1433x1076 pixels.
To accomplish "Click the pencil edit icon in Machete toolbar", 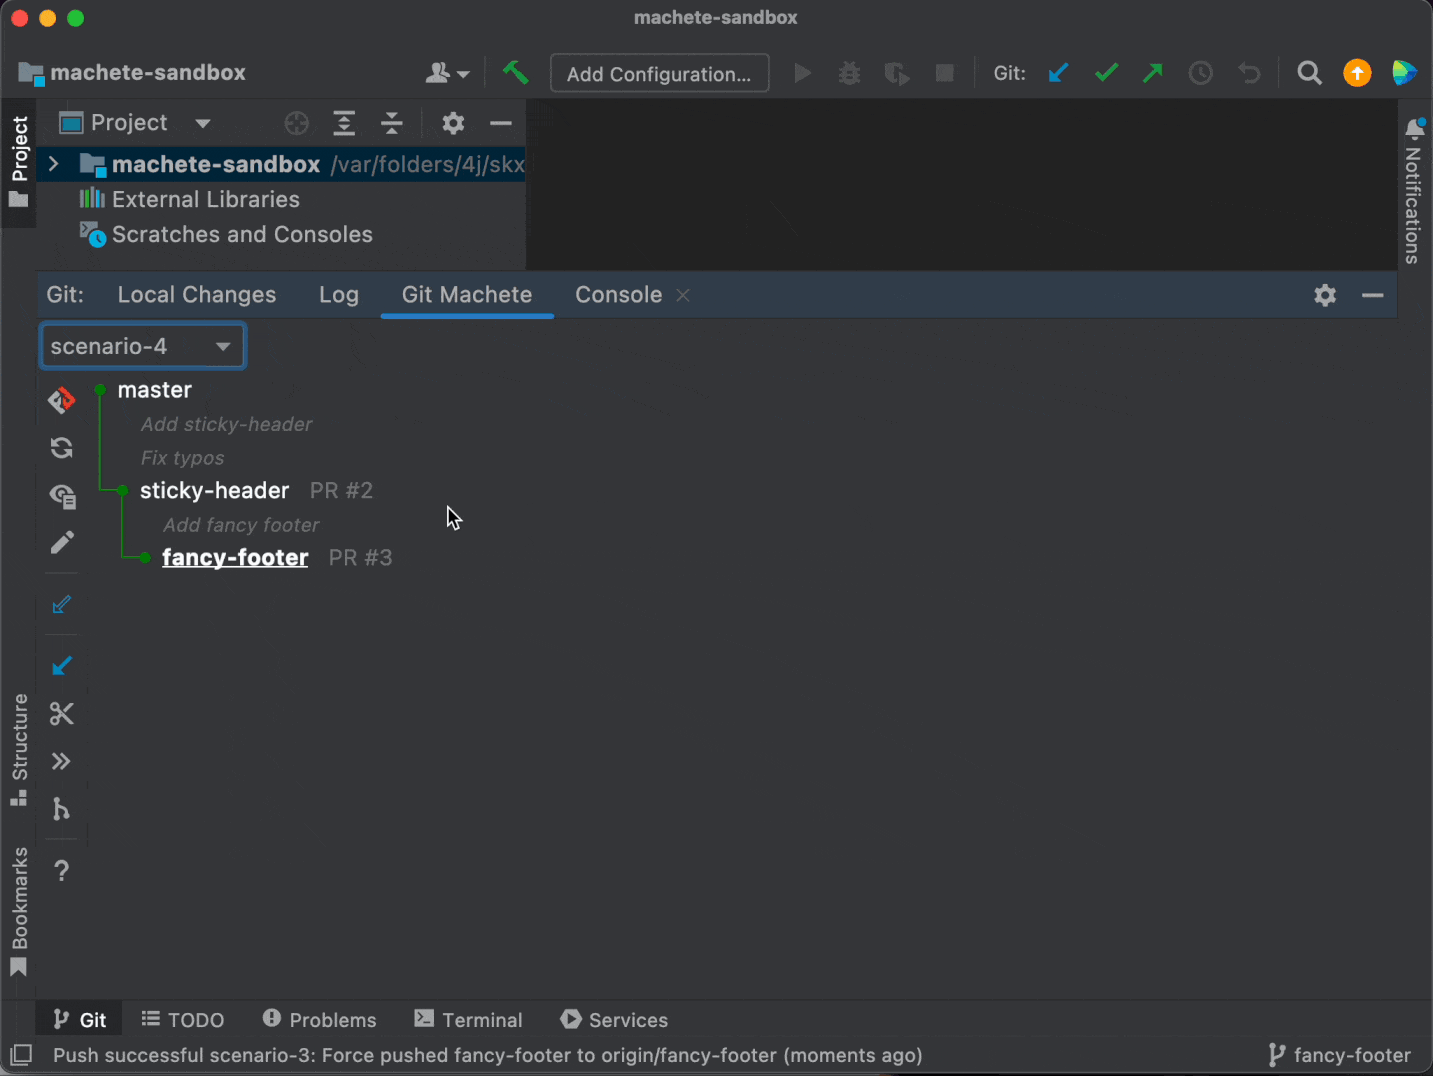I will pos(61,542).
